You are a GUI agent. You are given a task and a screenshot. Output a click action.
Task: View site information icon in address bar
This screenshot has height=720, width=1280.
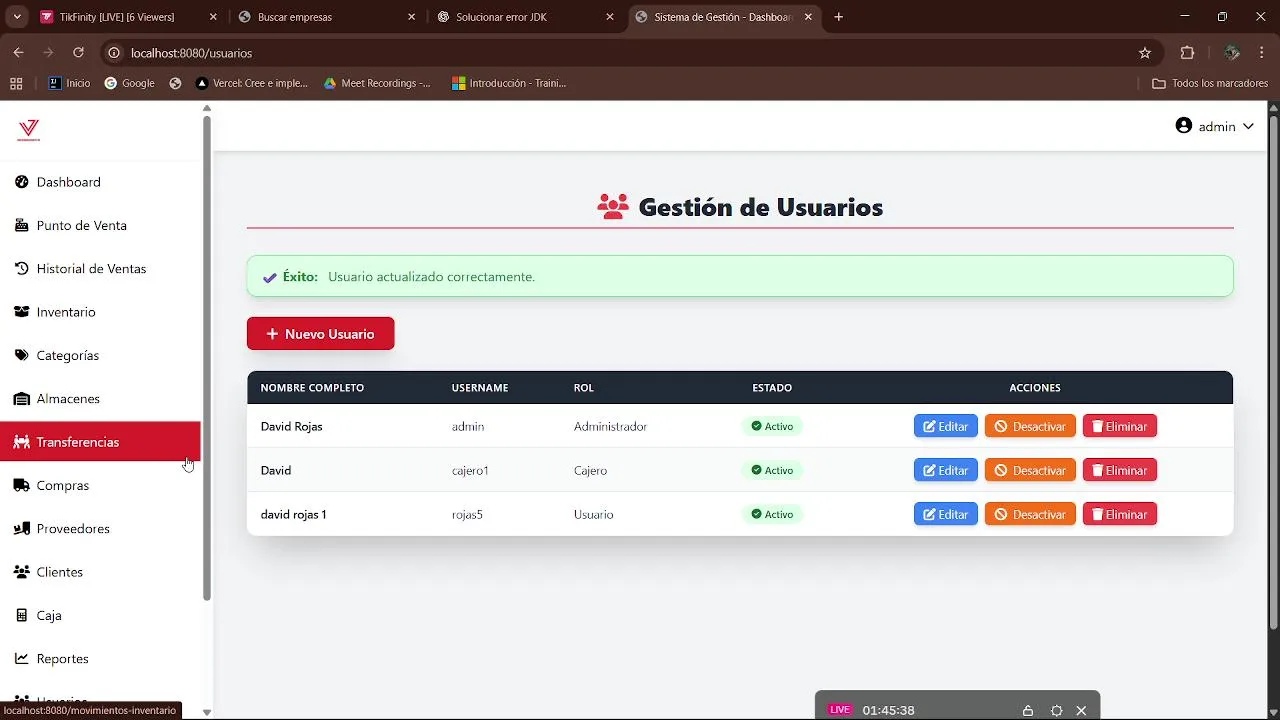pyautogui.click(x=114, y=53)
